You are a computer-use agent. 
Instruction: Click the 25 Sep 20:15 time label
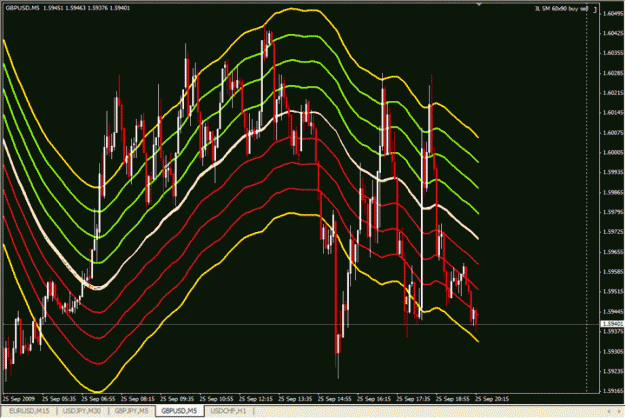pyautogui.click(x=491, y=399)
